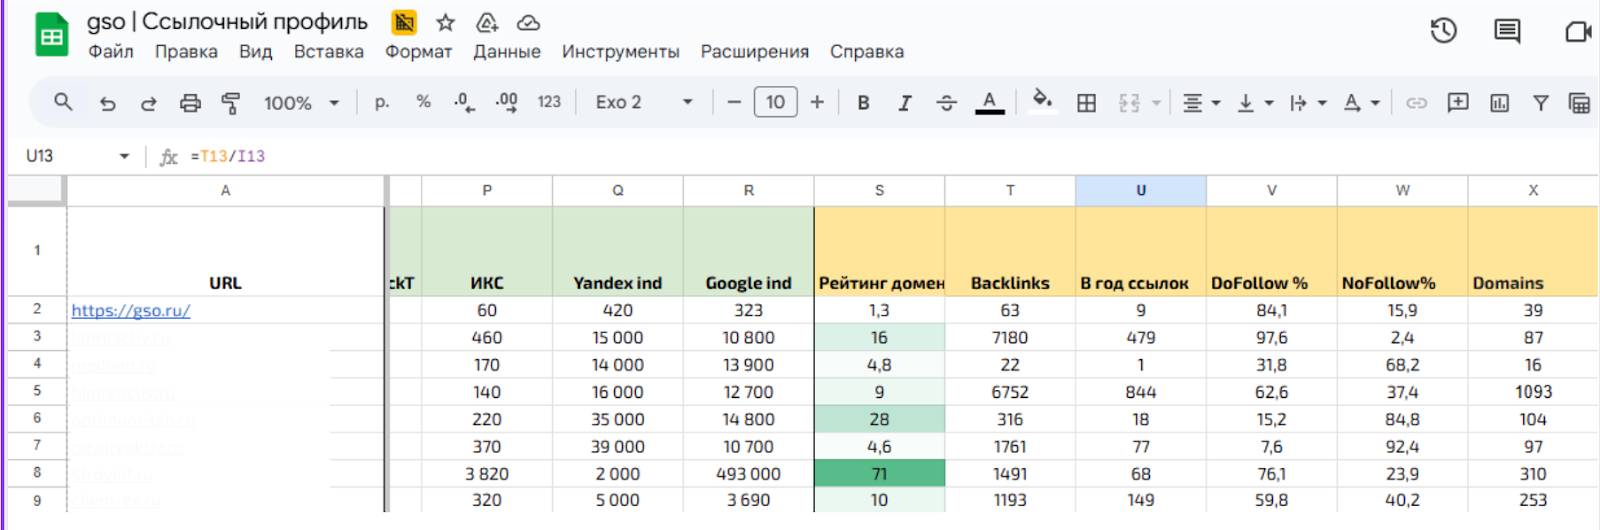
Task: Open the borders tool
Action: coord(1086,103)
